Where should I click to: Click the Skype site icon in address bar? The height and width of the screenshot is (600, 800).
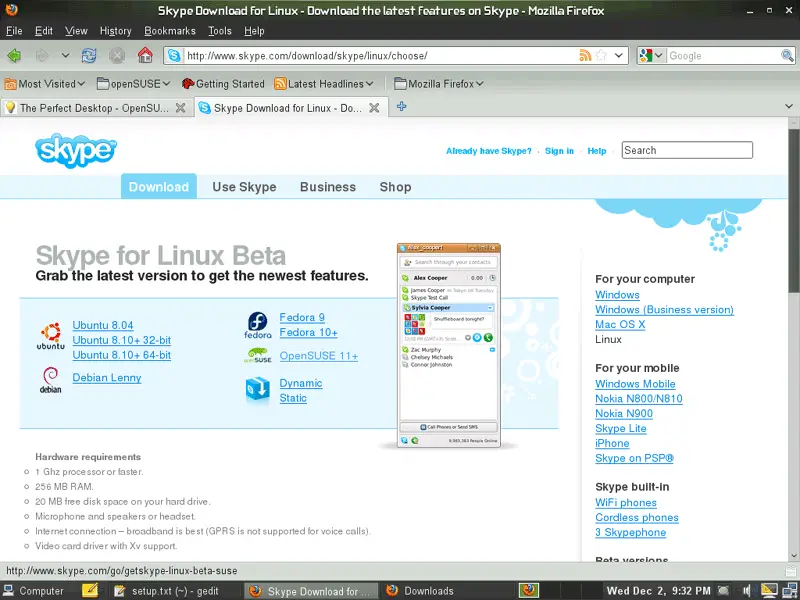pos(174,56)
